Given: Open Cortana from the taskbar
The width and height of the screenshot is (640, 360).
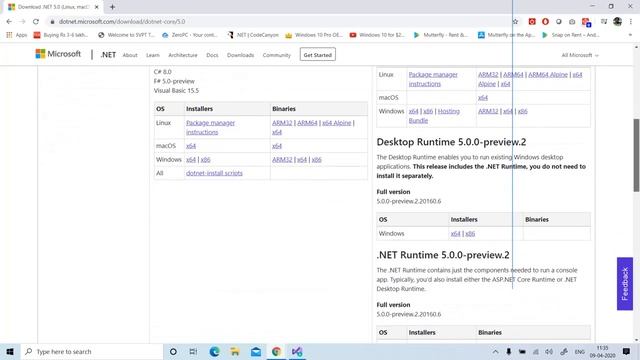Looking at the screenshot, I should [x=173, y=351].
